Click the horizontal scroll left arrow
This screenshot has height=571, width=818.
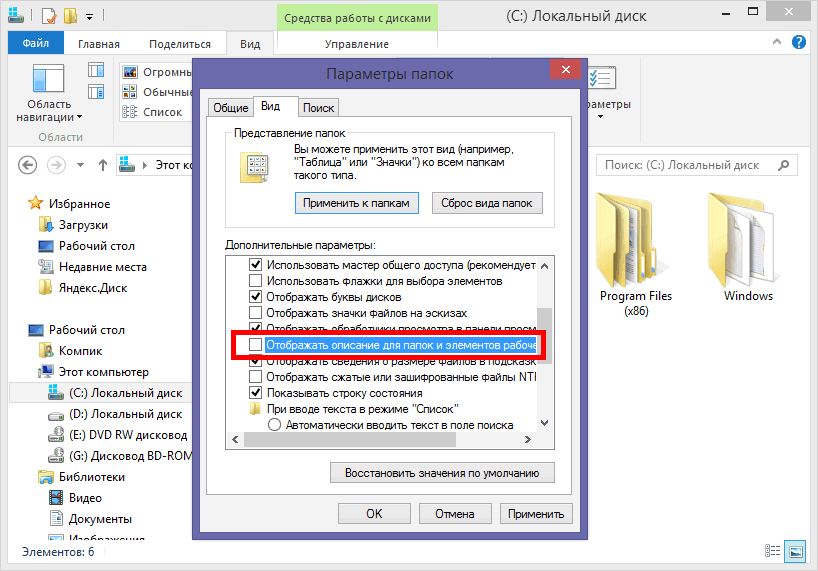click(235, 440)
